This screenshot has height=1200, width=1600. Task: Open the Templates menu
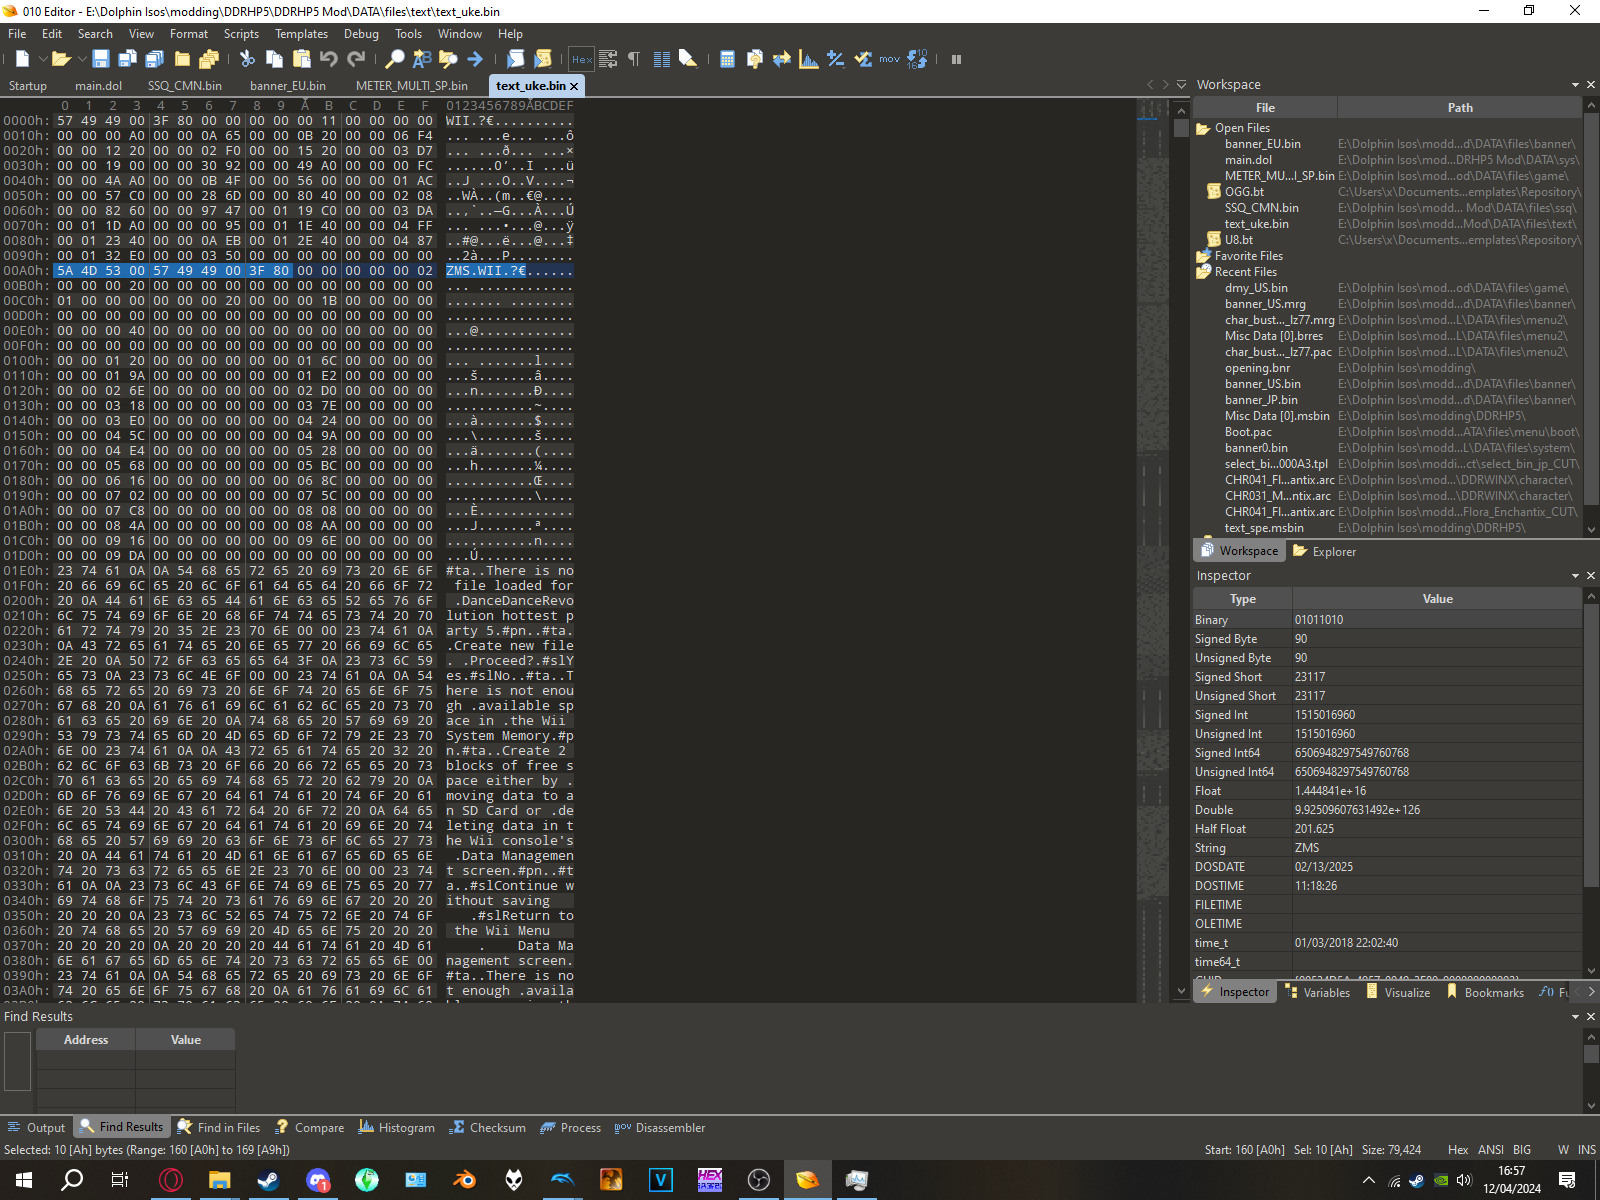click(x=301, y=34)
